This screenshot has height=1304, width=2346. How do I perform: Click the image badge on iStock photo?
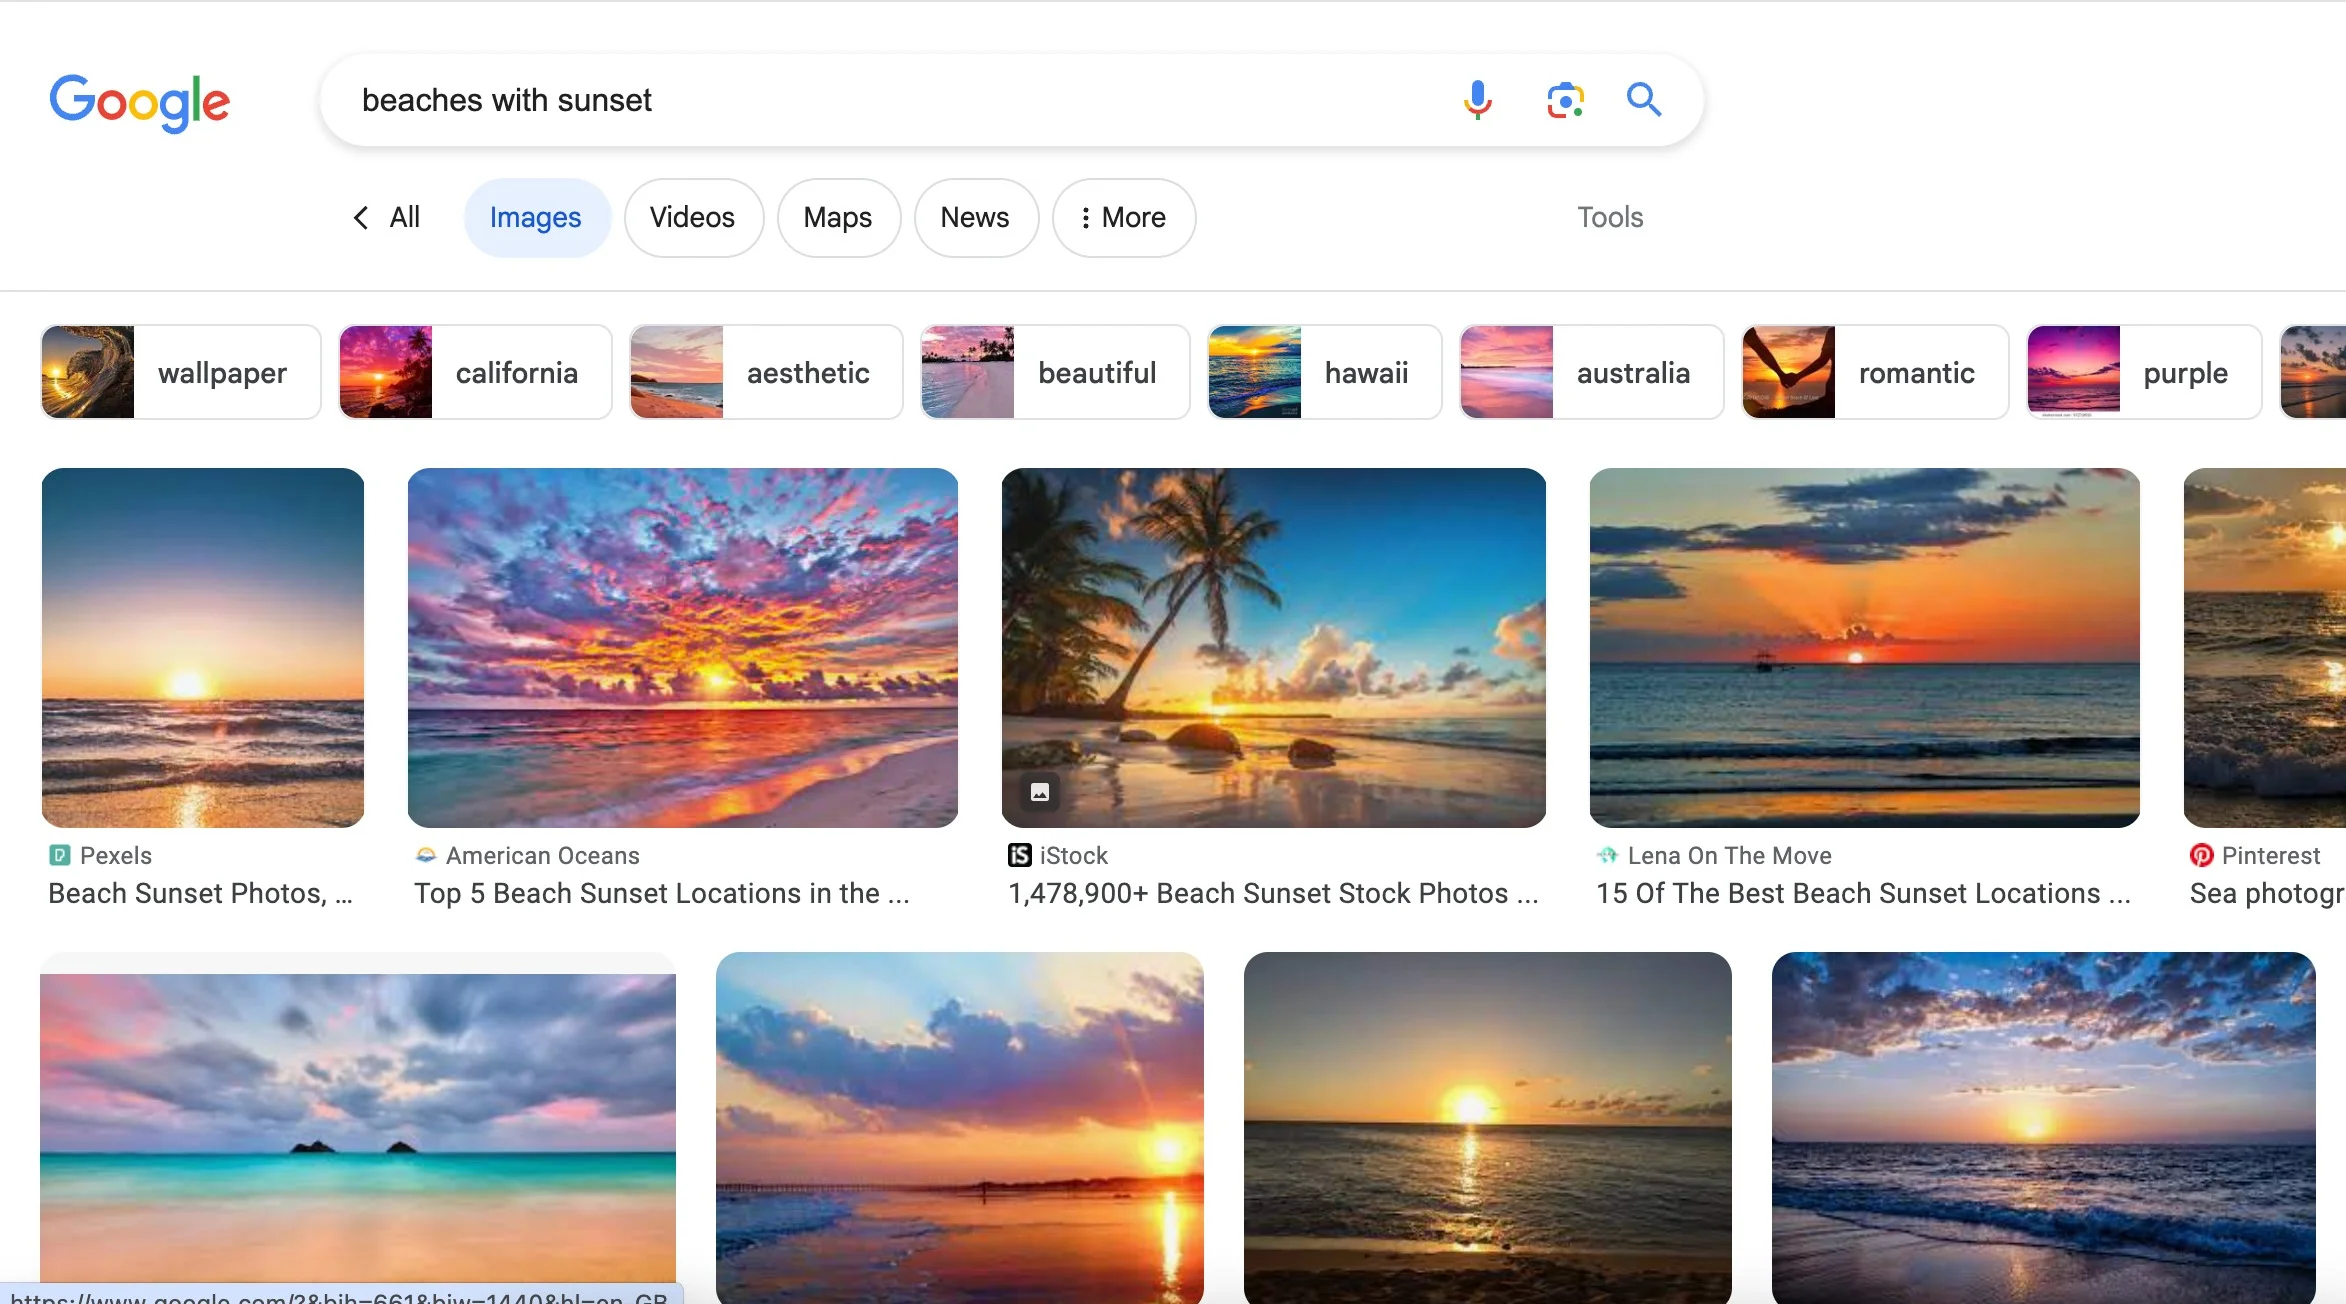pos(1040,793)
